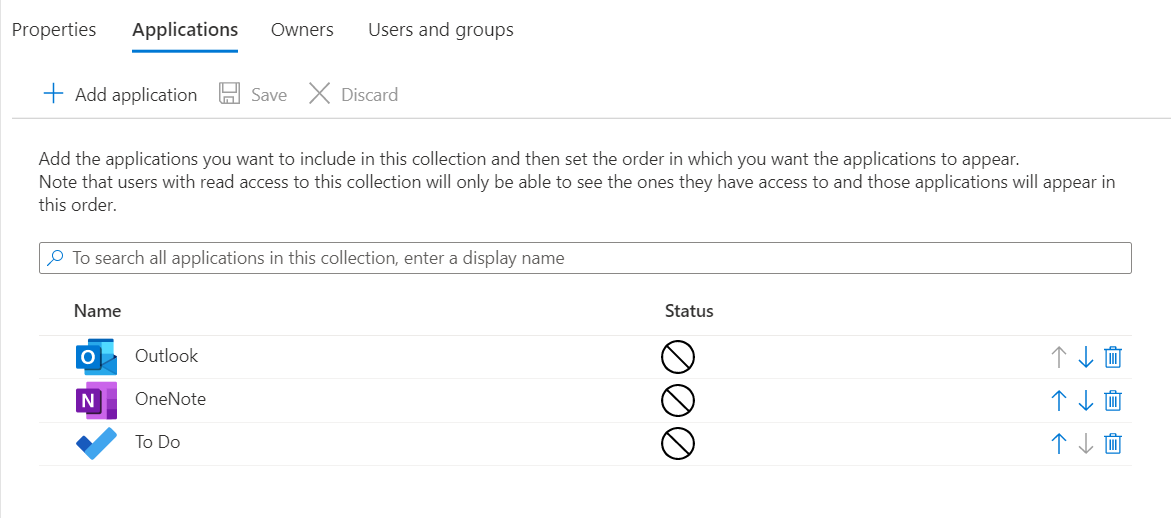Switch to the Properties tab

(54, 30)
